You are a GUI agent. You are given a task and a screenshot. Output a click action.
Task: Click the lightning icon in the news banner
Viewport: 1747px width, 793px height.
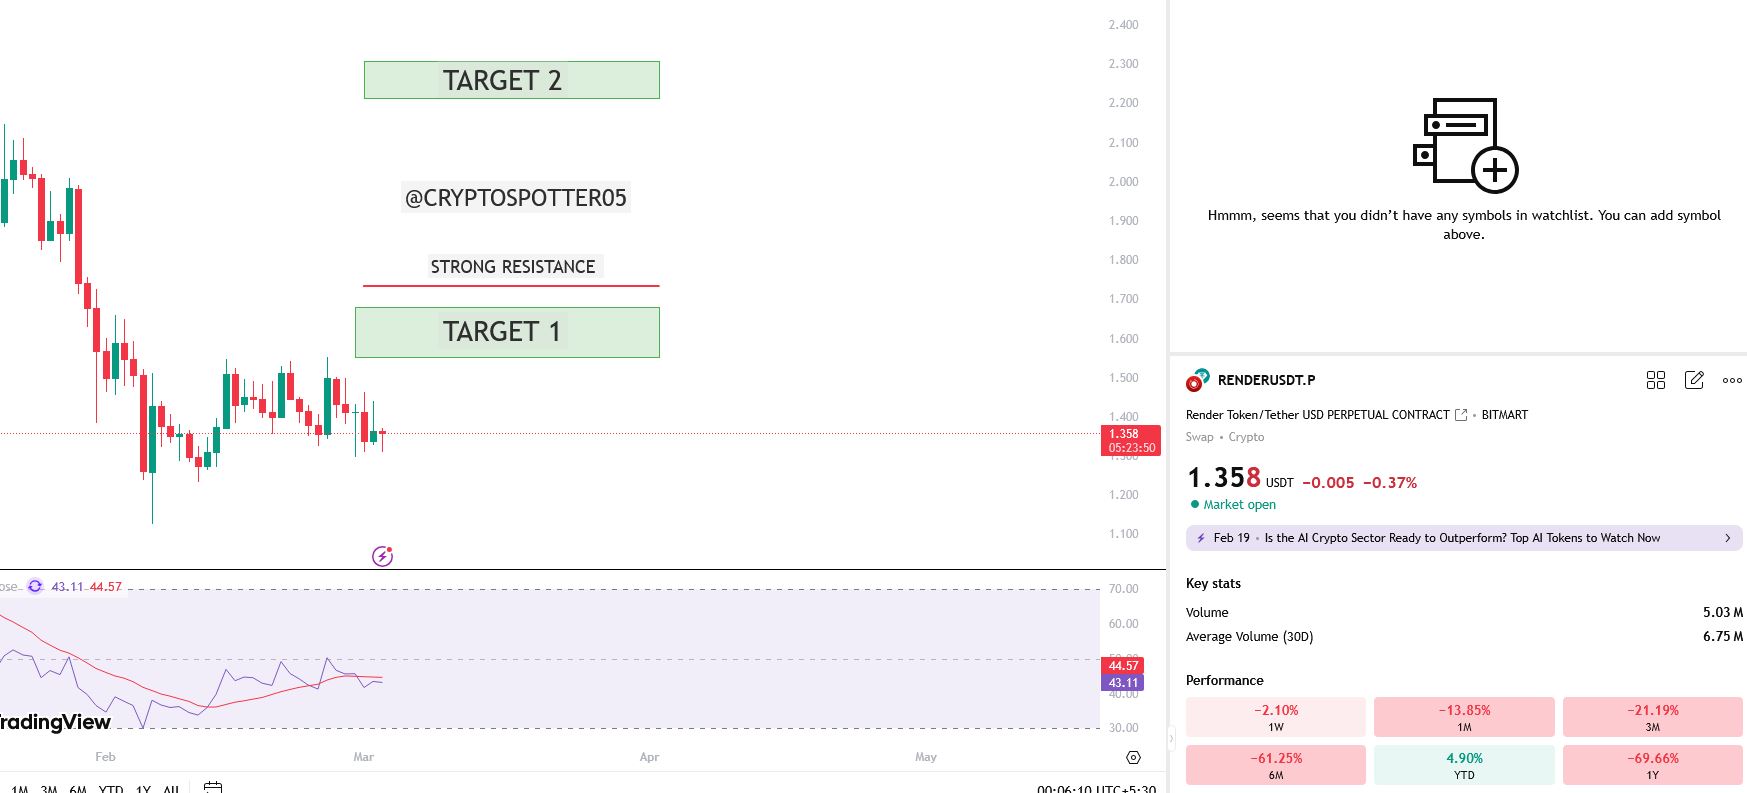pyautogui.click(x=1201, y=538)
